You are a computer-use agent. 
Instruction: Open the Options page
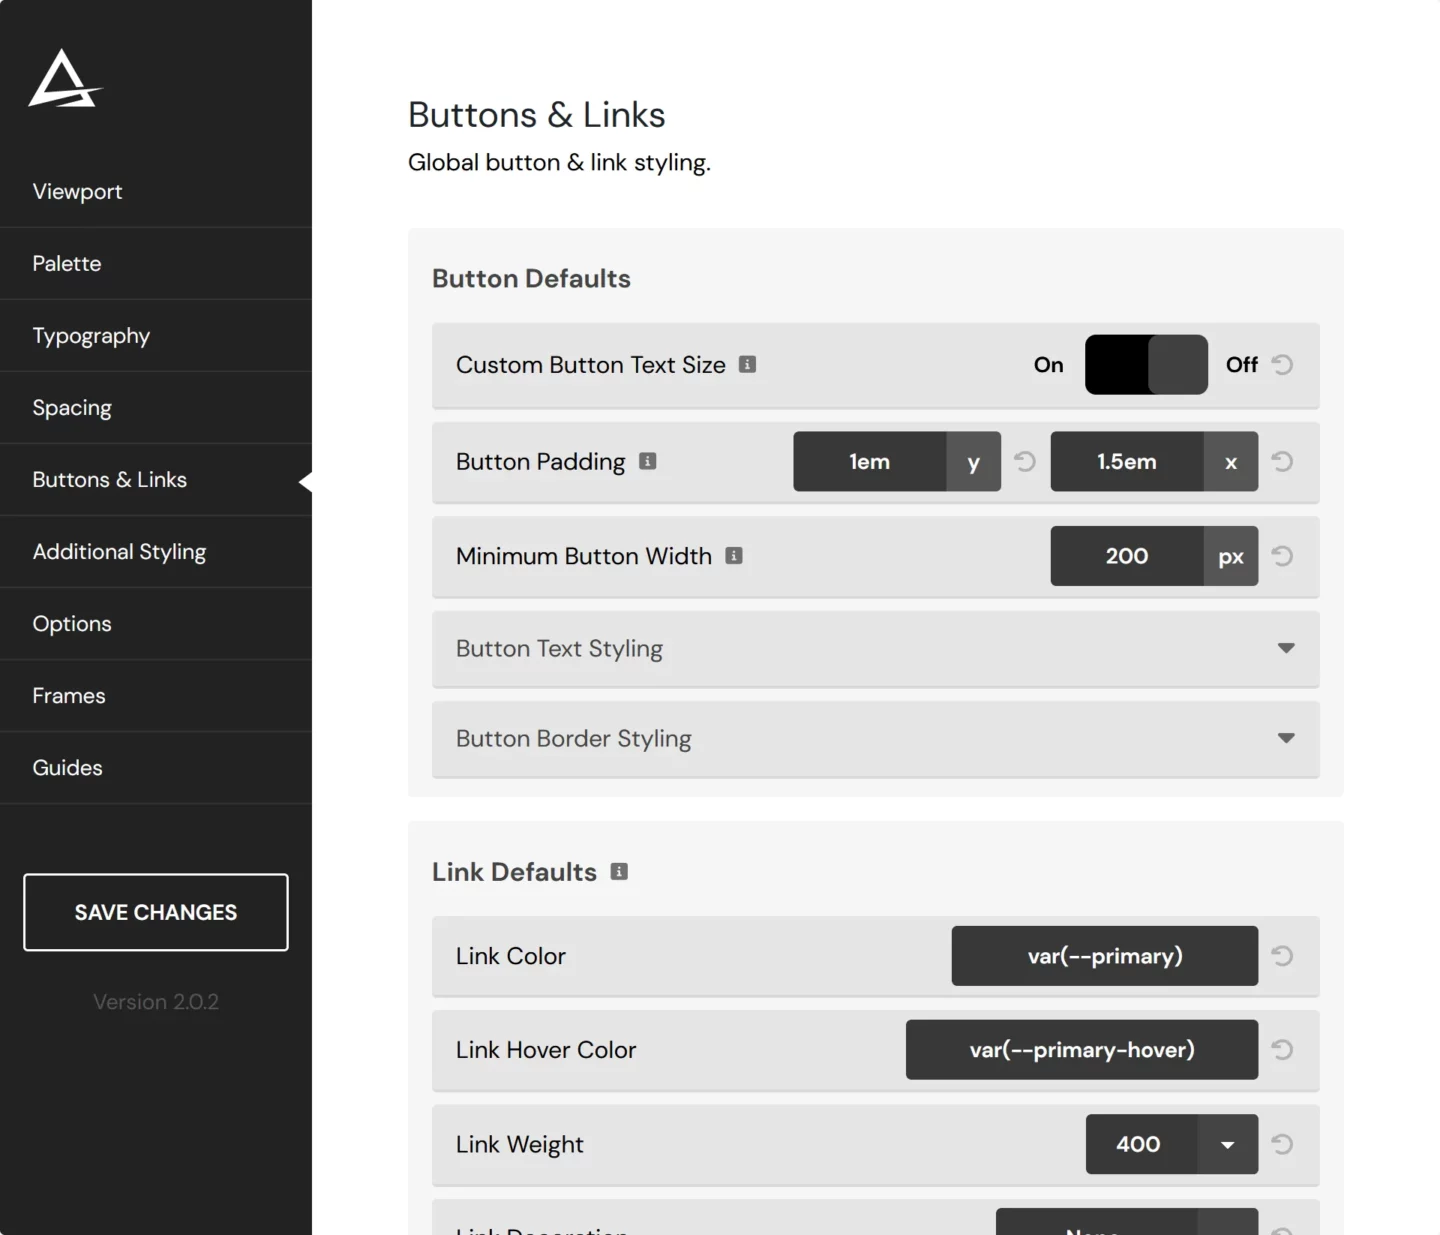click(156, 623)
